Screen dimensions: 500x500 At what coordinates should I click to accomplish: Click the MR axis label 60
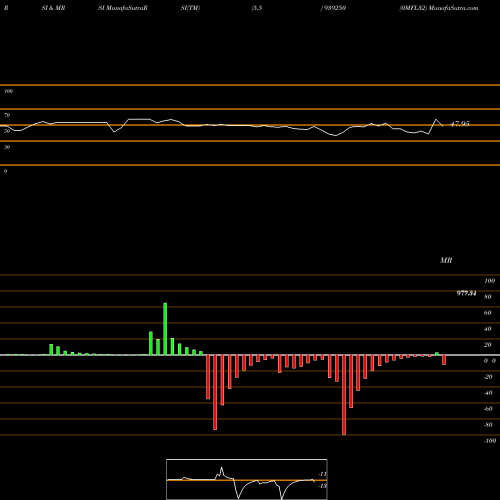[x=488, y=313]
